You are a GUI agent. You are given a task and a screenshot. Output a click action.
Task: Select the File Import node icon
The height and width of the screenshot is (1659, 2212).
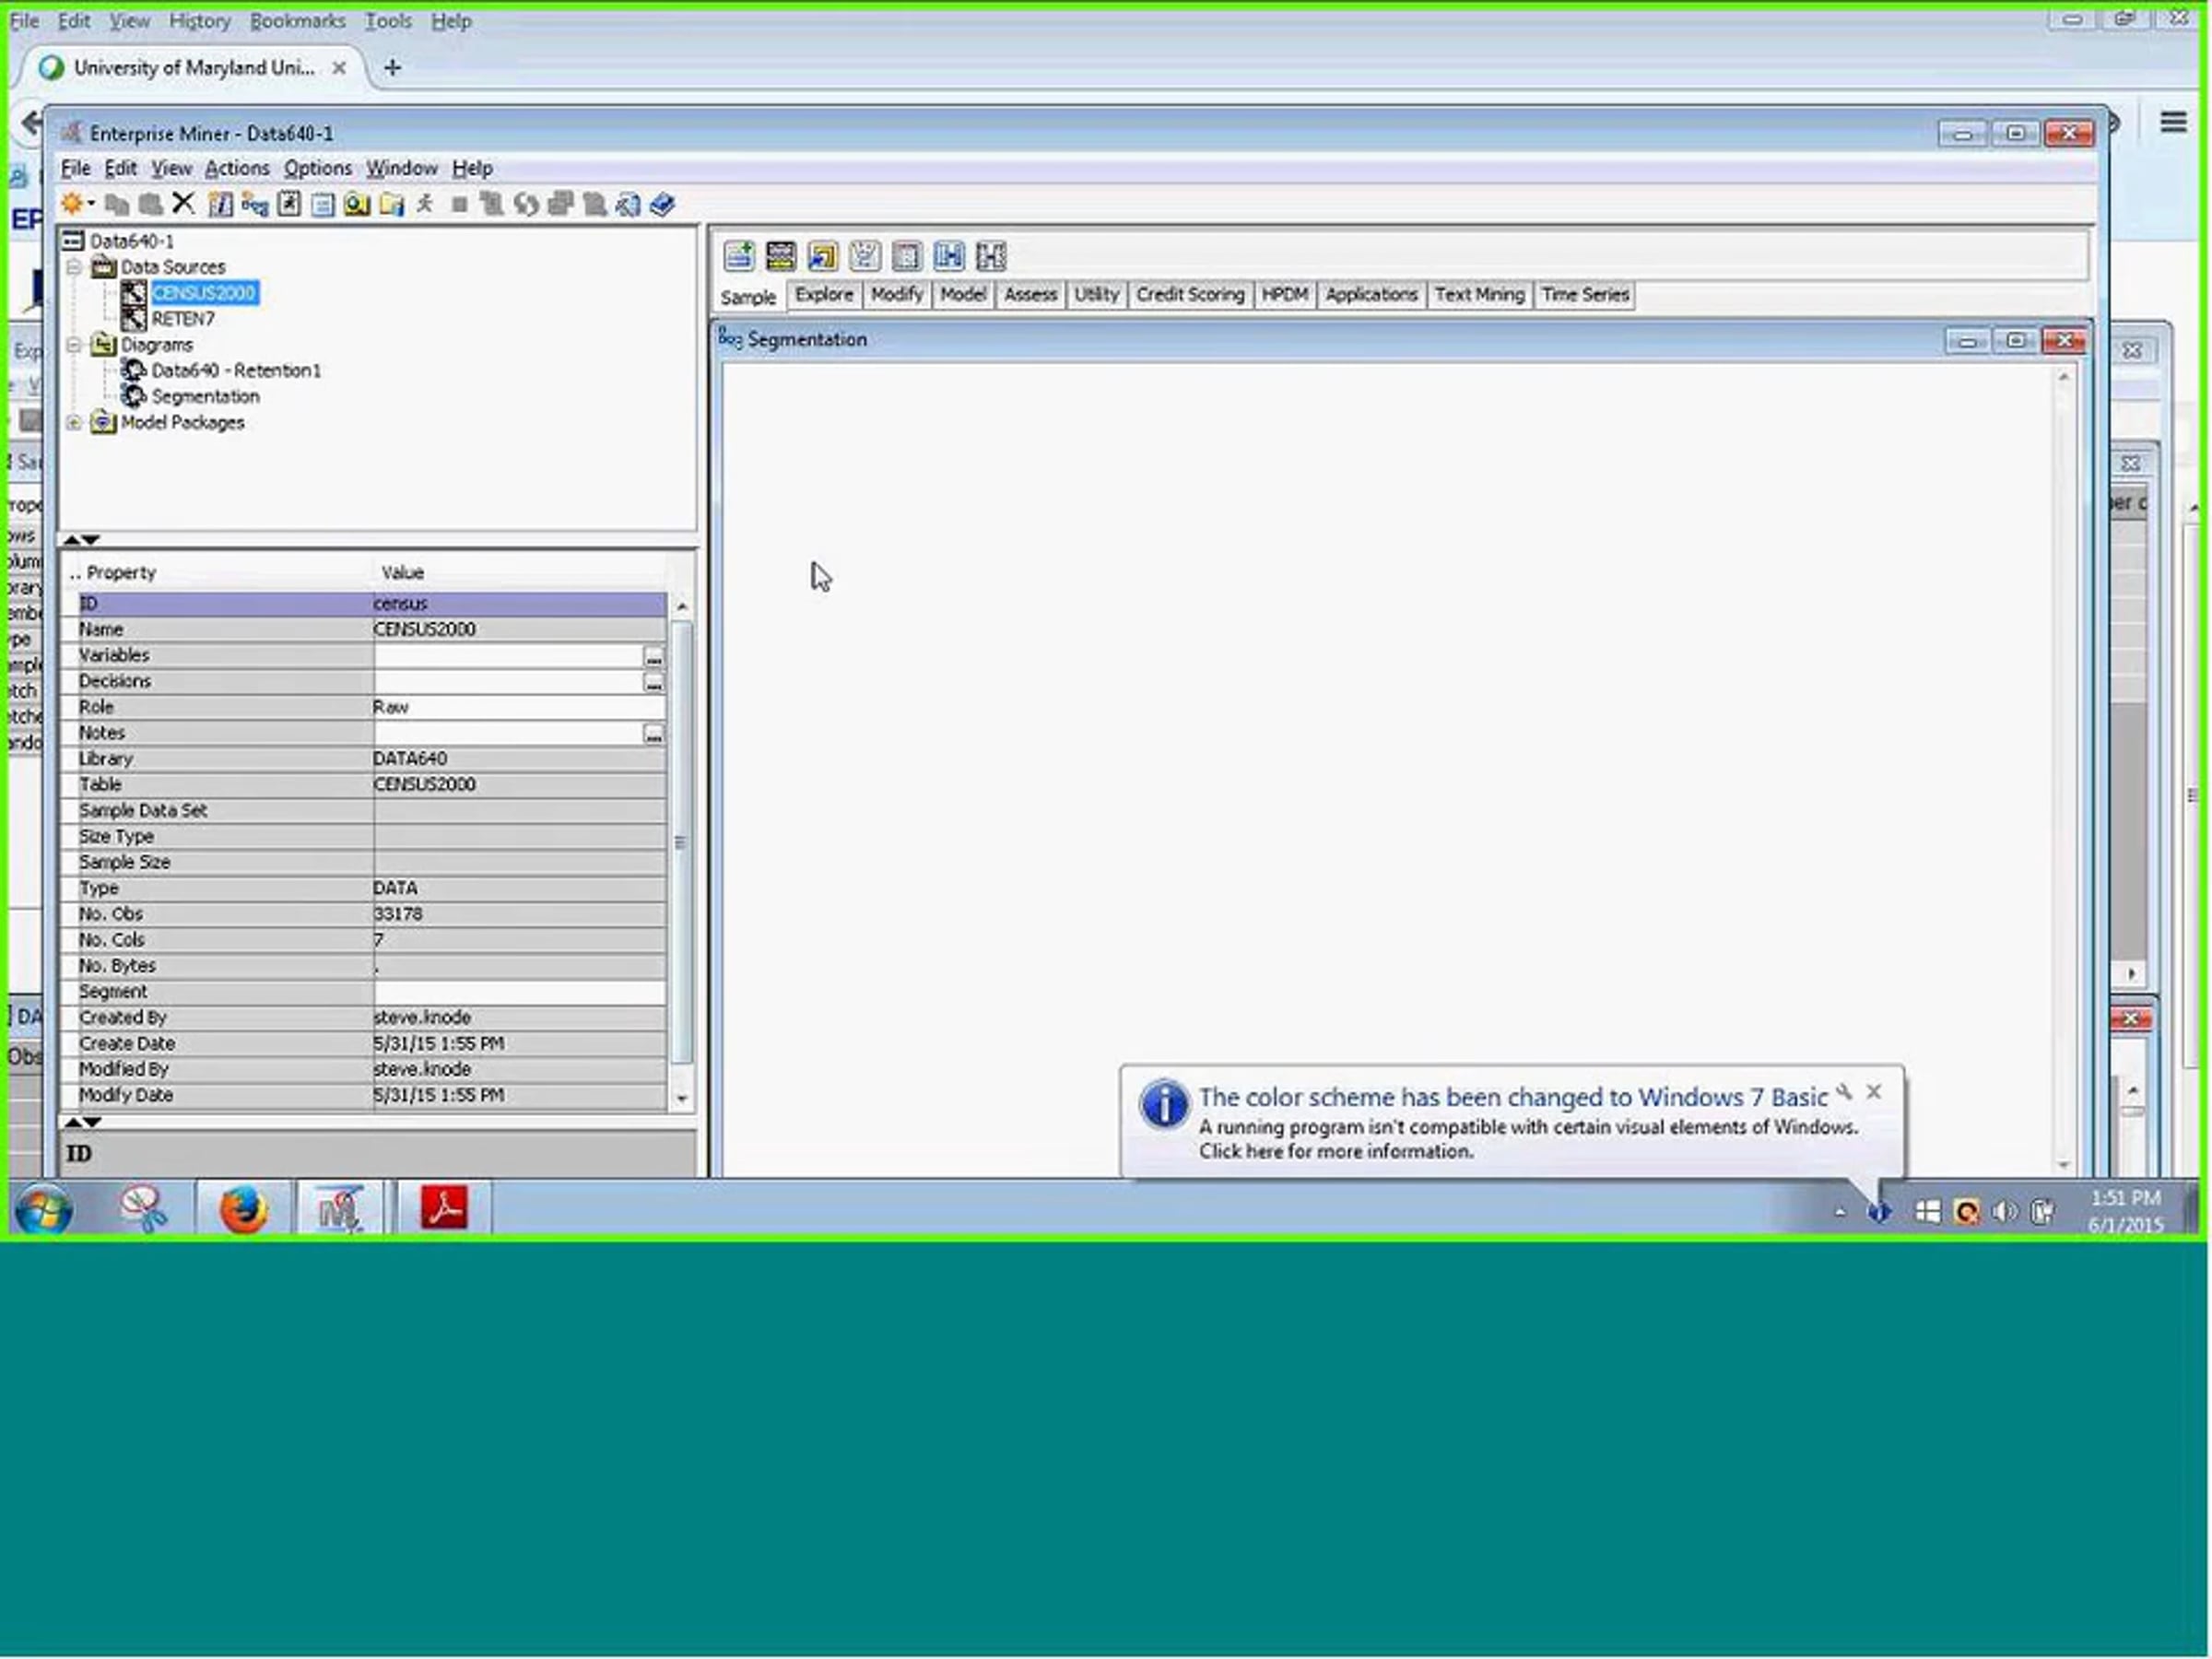822,256
